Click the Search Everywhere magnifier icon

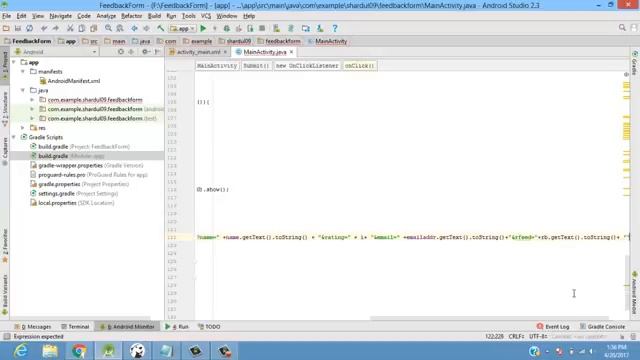point(622,28)
